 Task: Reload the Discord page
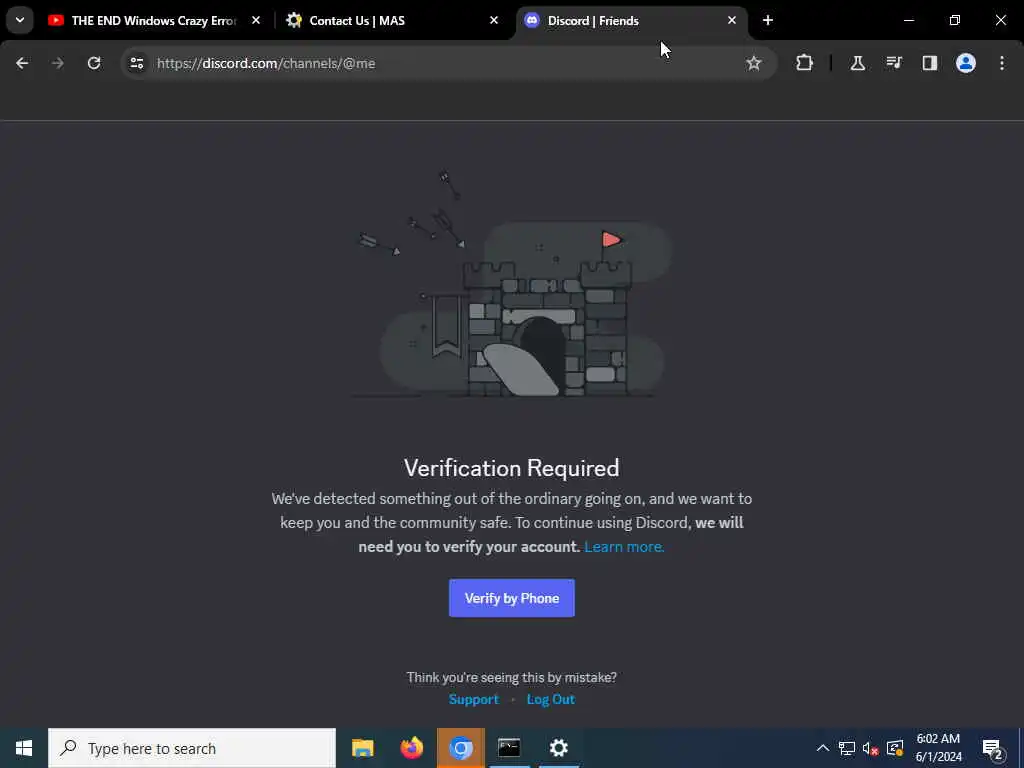point(94,63)
